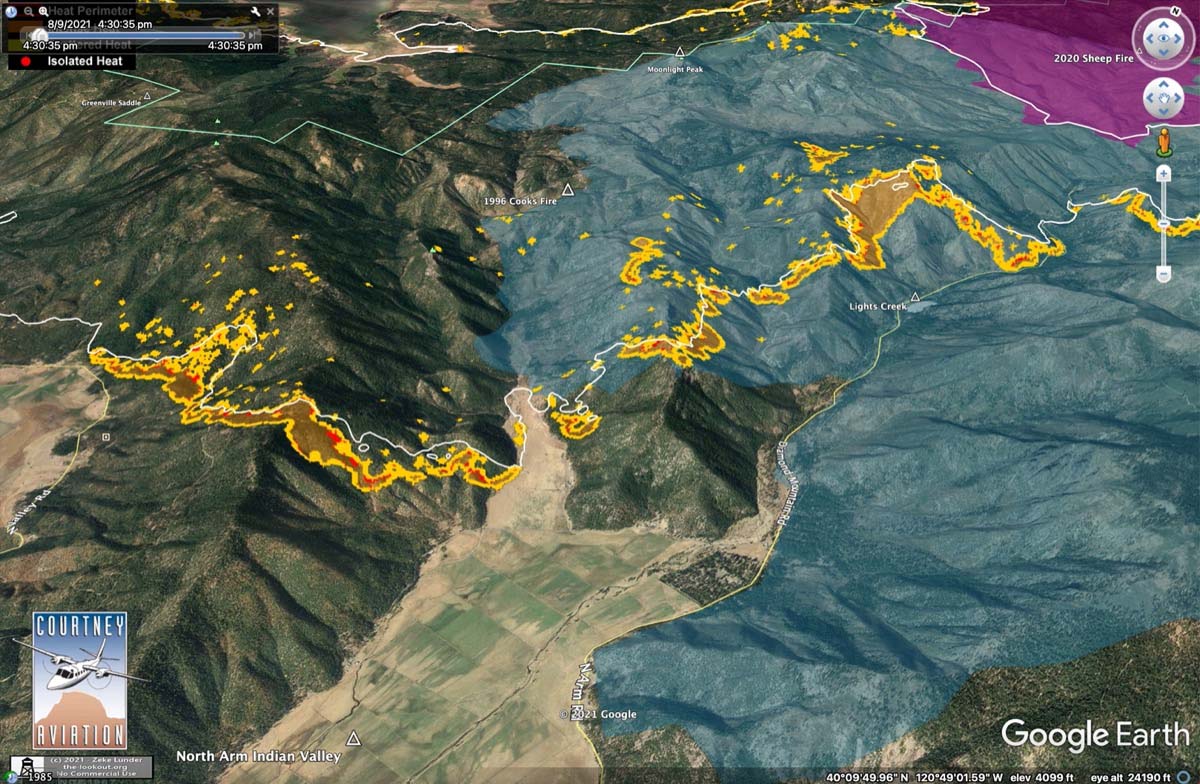Screen dimensions: 1200x784
Task: Click the zoom slider handle
Action: [1163, 222]
